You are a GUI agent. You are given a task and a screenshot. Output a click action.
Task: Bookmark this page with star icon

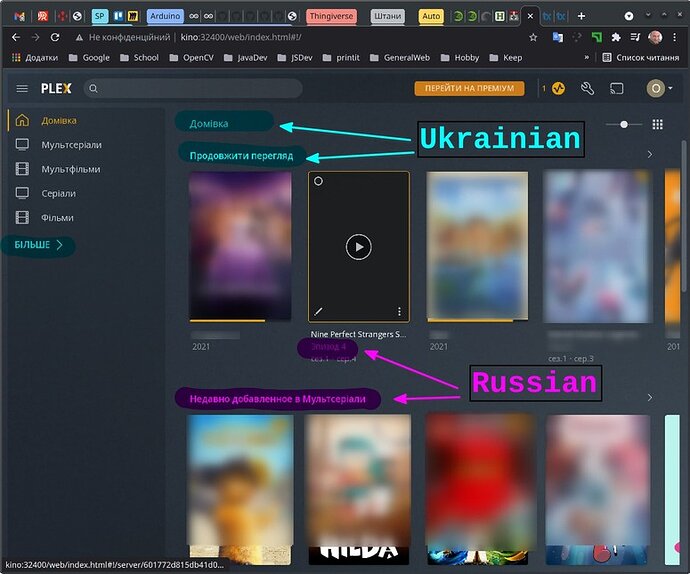[533, 37]
